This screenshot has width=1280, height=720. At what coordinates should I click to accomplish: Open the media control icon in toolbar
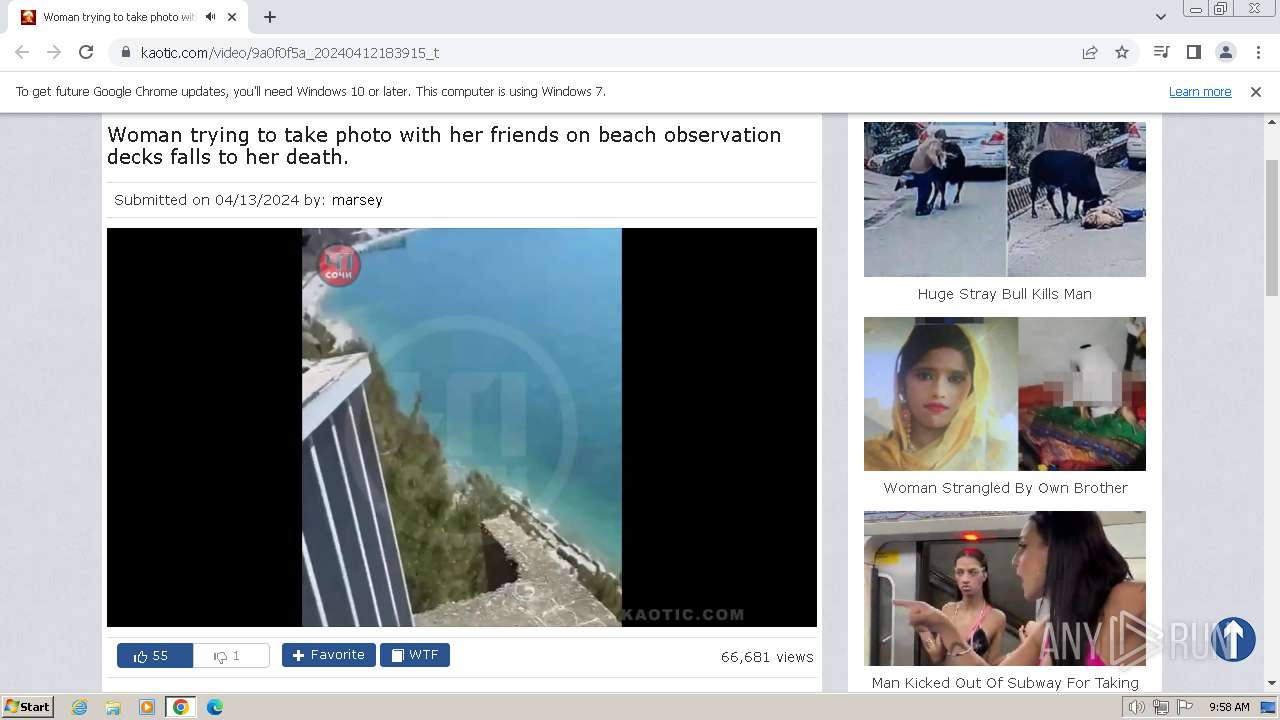[1161, 52]
